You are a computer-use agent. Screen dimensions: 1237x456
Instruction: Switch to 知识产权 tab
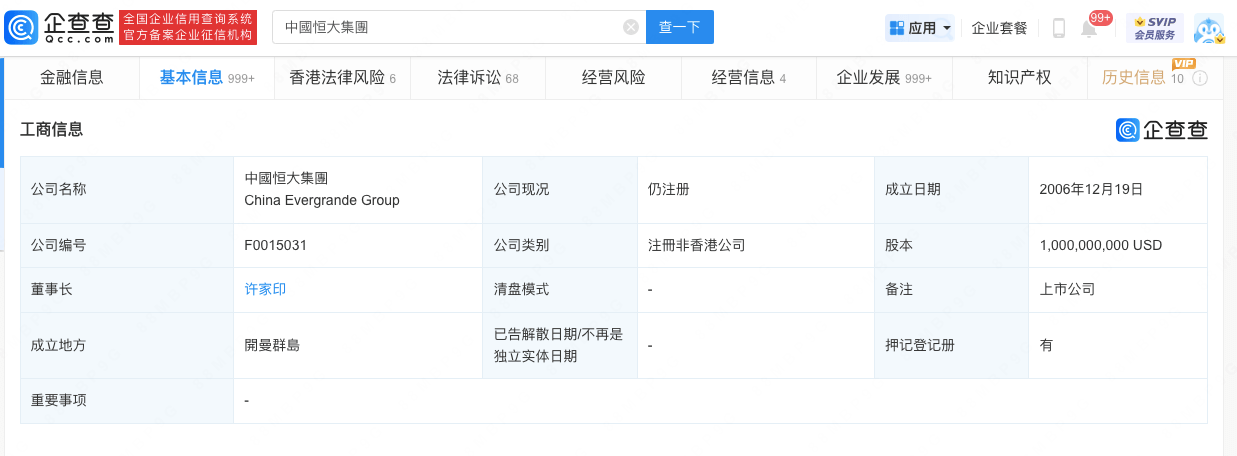tap(1019, 77)
